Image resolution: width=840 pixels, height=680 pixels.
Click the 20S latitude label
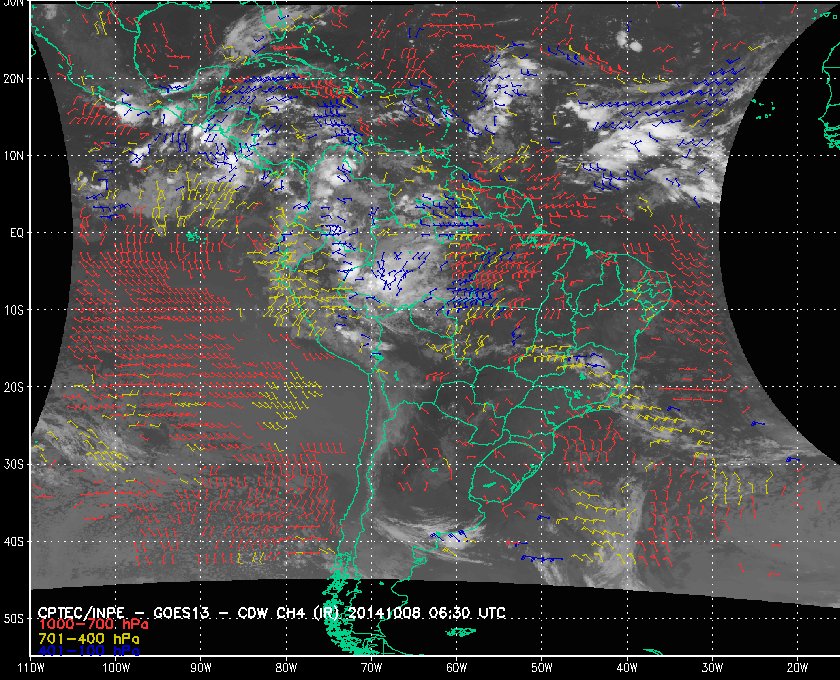14,387
